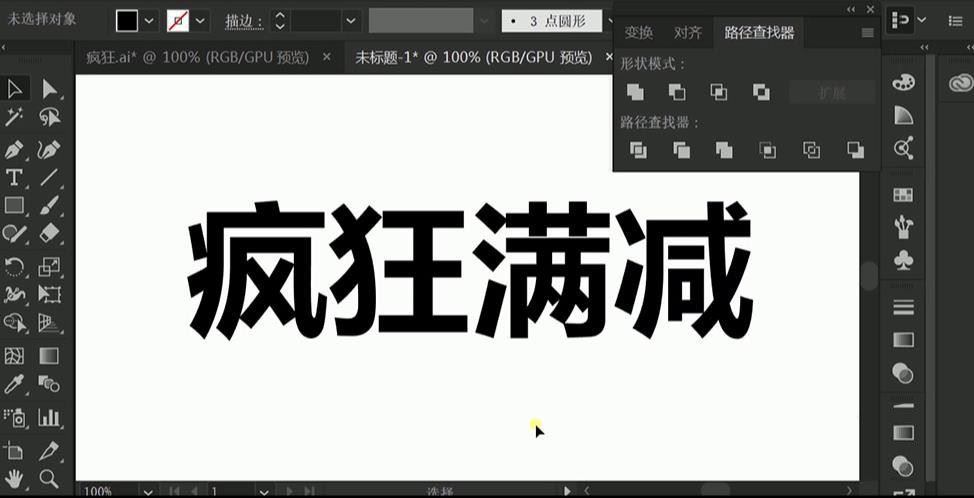Select the Width (warp) tool
974x498 pixels.
click(x=14, y=294)
